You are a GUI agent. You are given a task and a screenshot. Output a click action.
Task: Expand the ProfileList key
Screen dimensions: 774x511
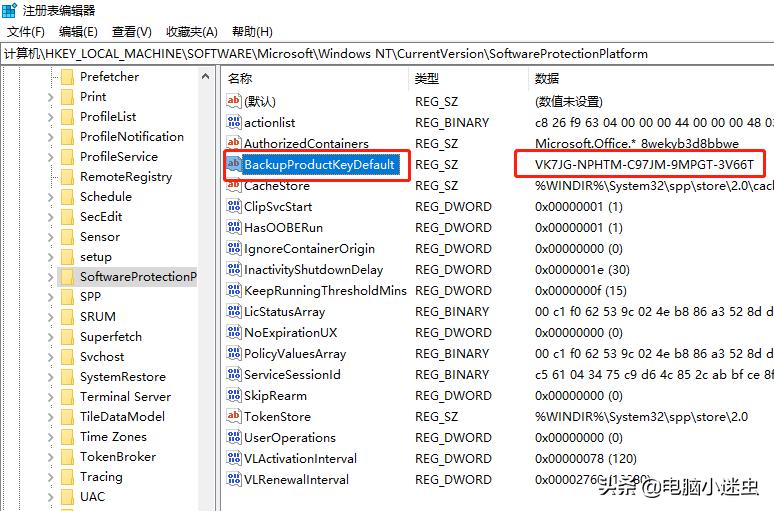coord(50,117)
